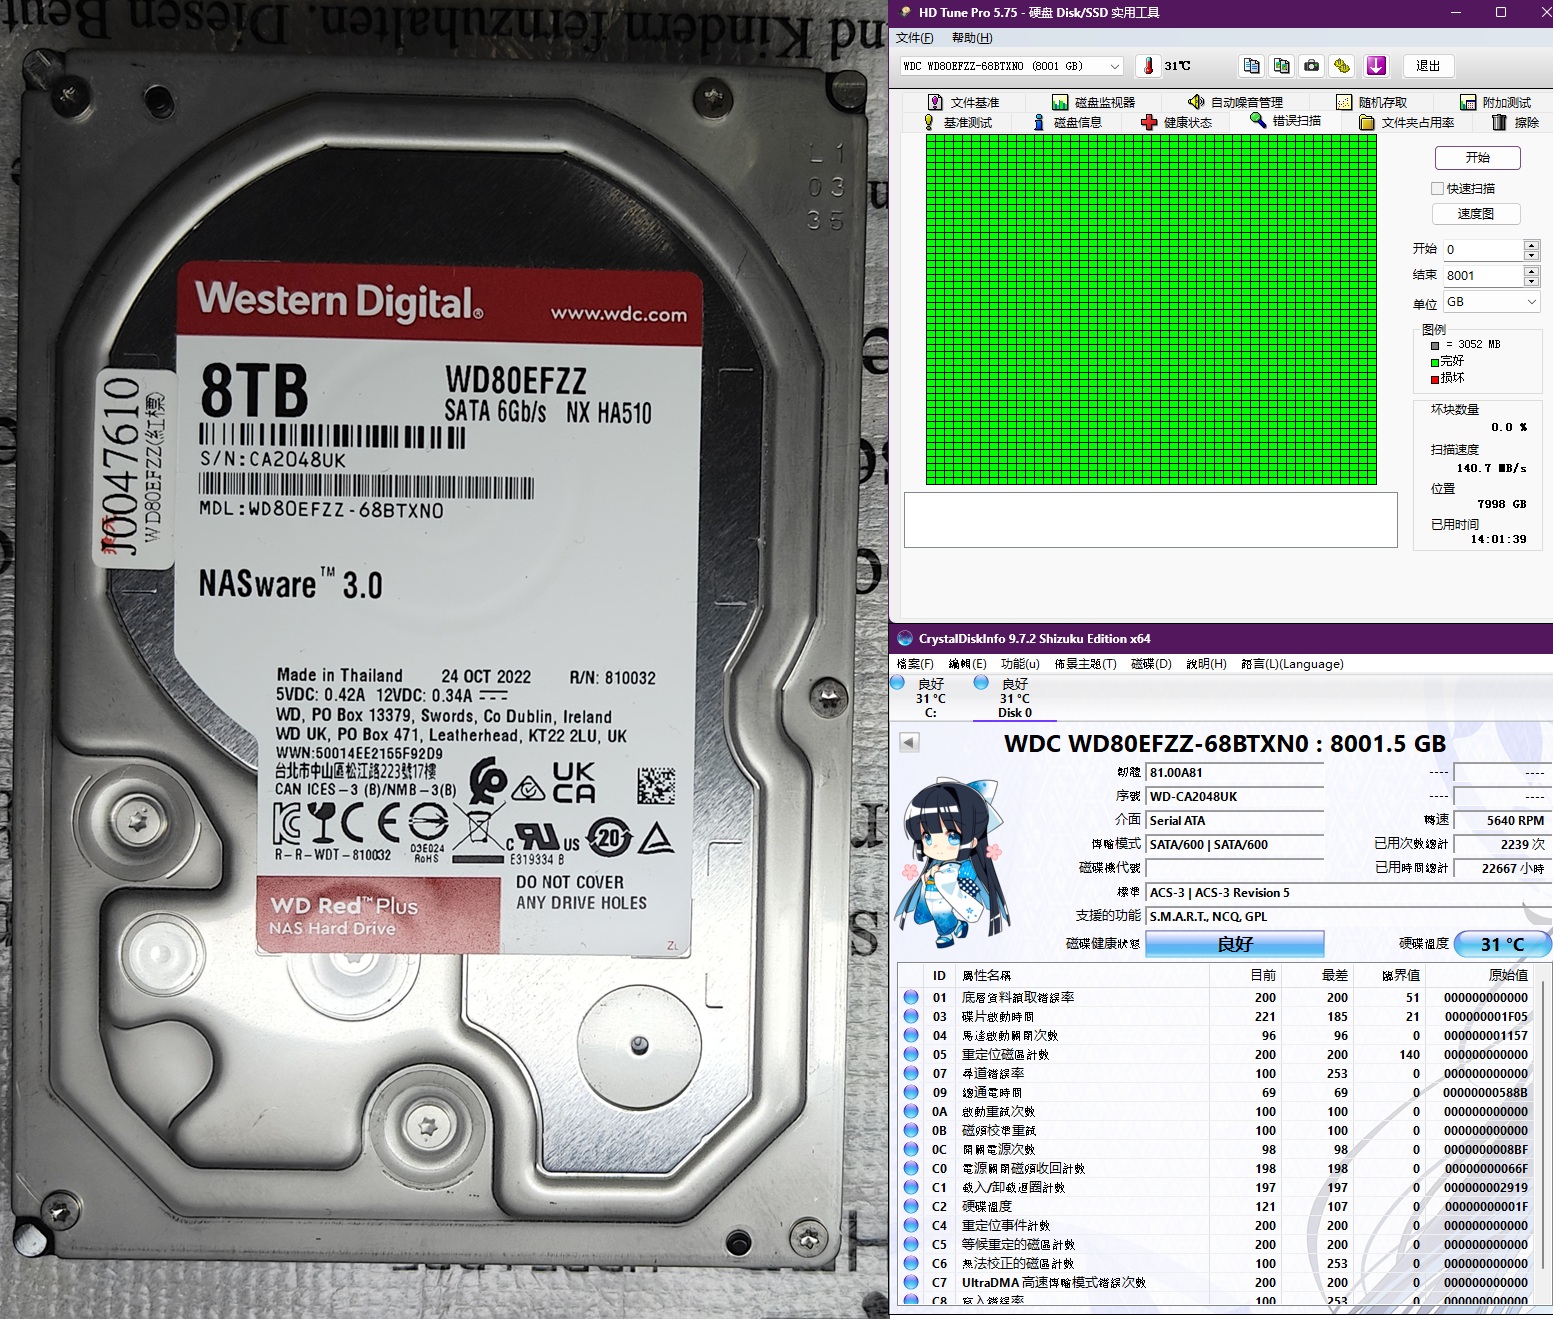1553x1319 pixels.
Task: Click the left-arrow previous disk button
Action: pos(909,742)
